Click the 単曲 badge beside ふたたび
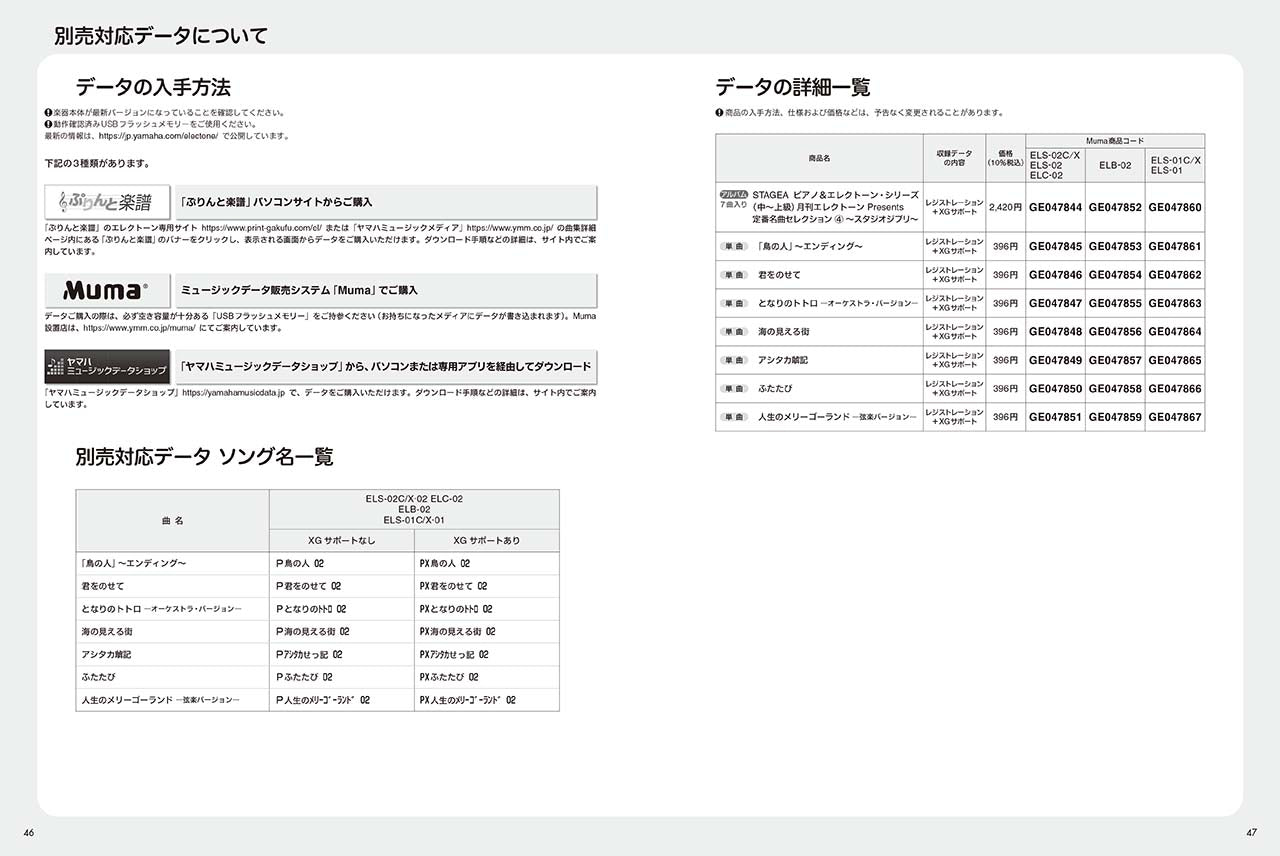The height and width of the screenshot is (856, 1280). pyautogui.click(x=734, y=388)
